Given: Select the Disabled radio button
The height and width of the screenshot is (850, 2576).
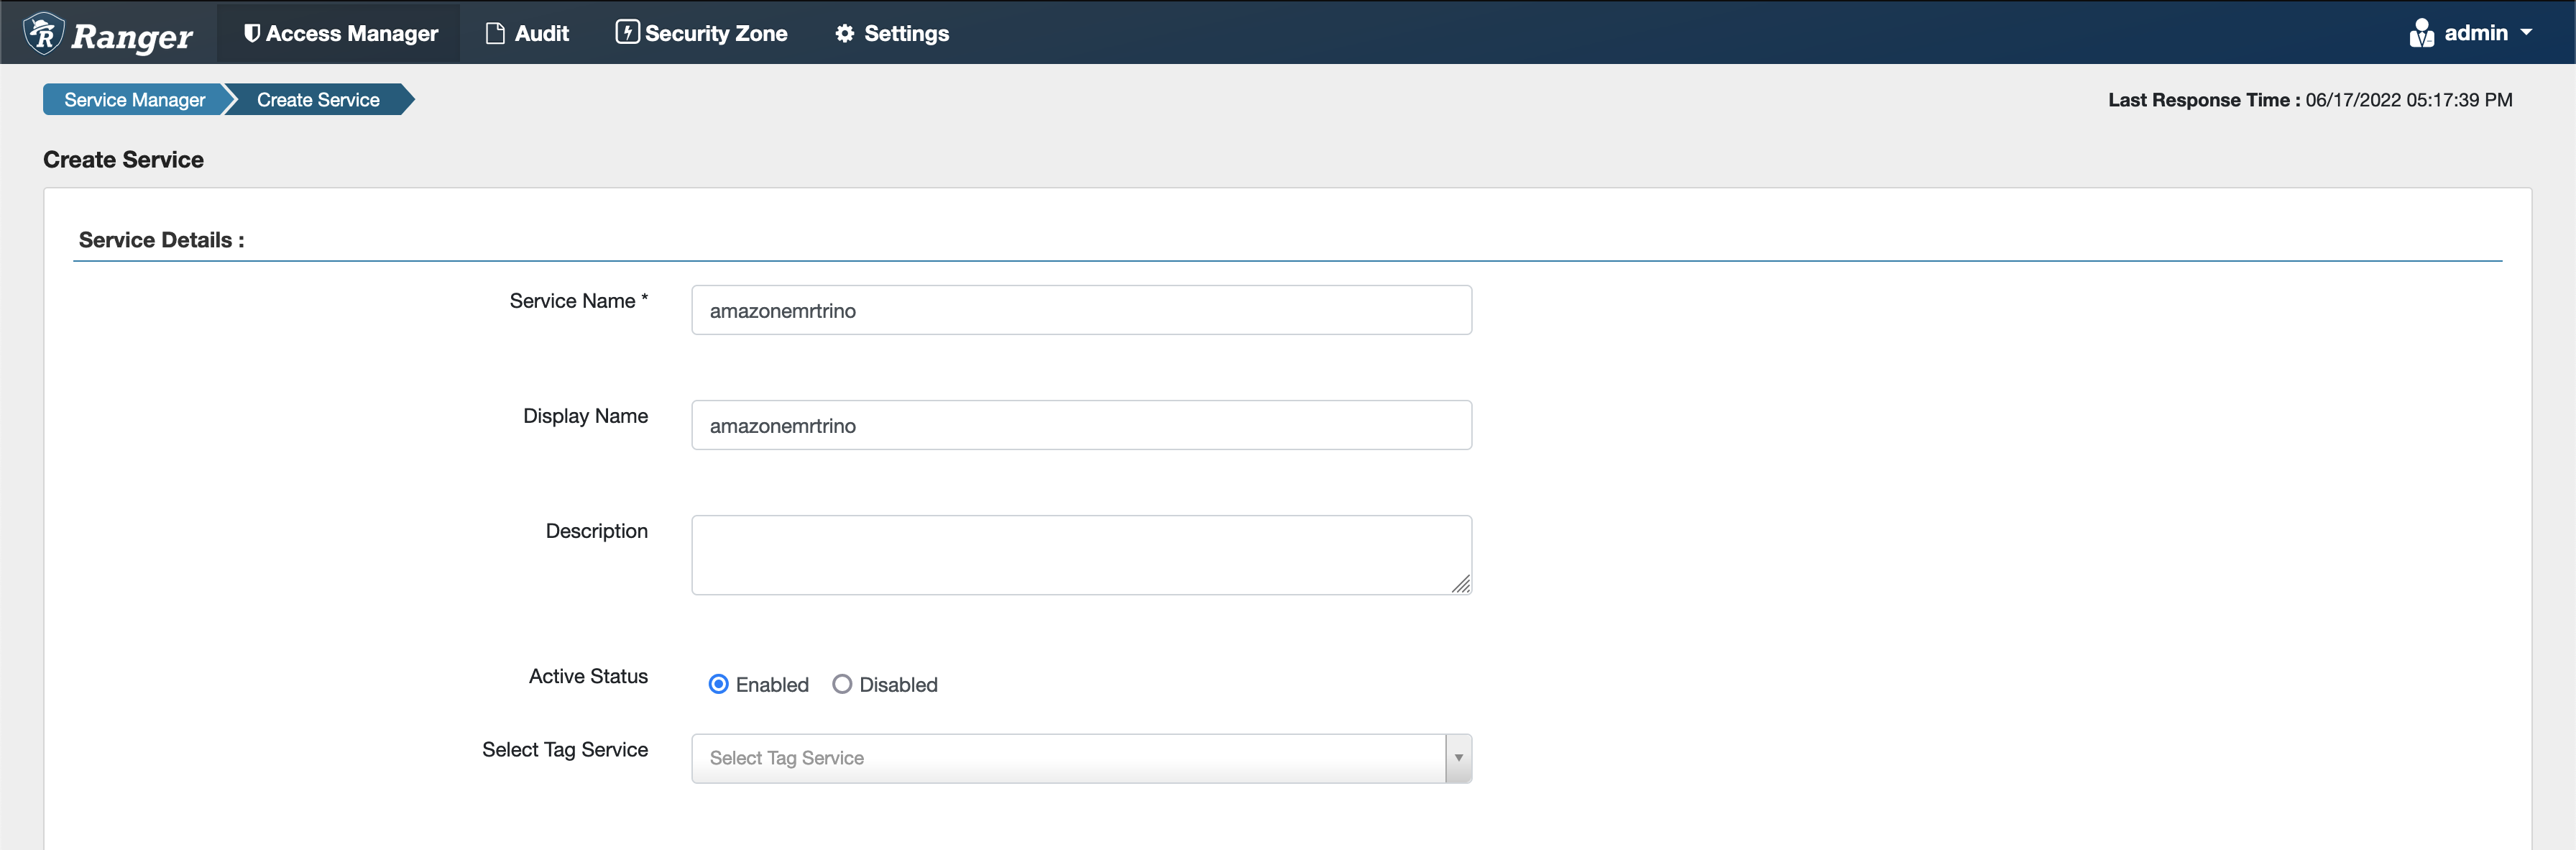Looking at the screenshot, I should 843,684.
